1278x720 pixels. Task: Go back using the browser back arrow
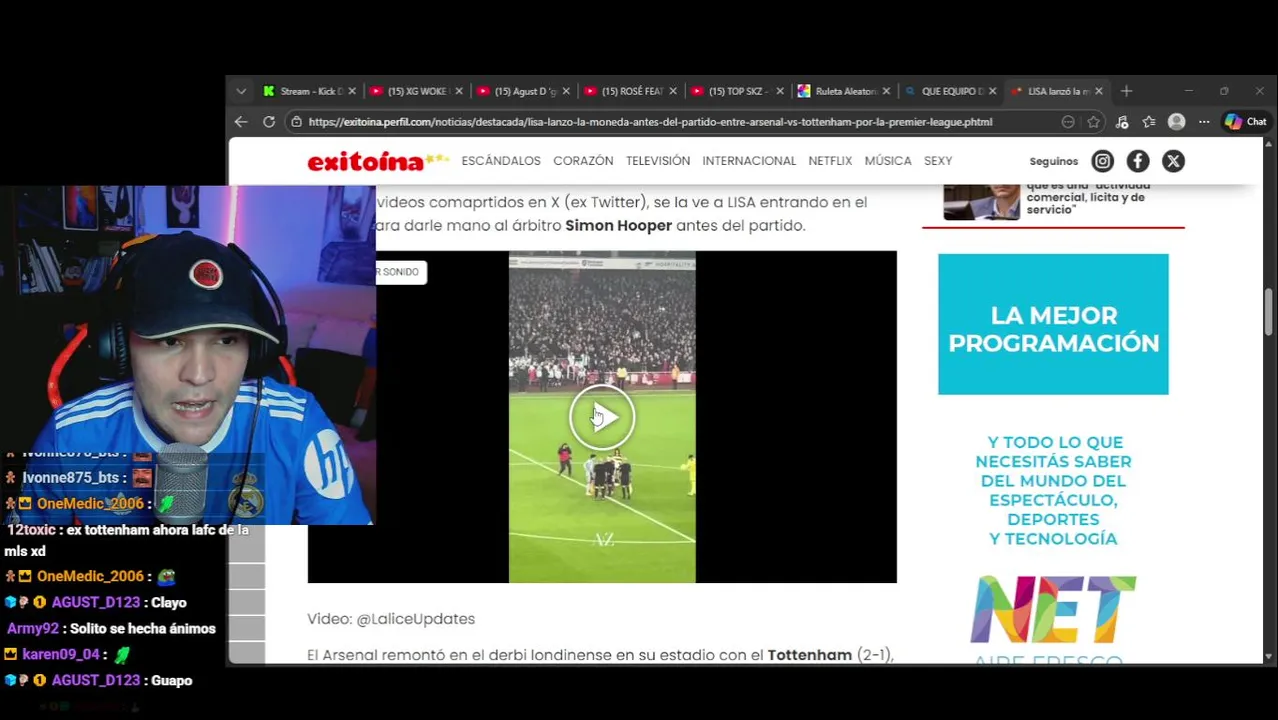(x=241, y=122)
